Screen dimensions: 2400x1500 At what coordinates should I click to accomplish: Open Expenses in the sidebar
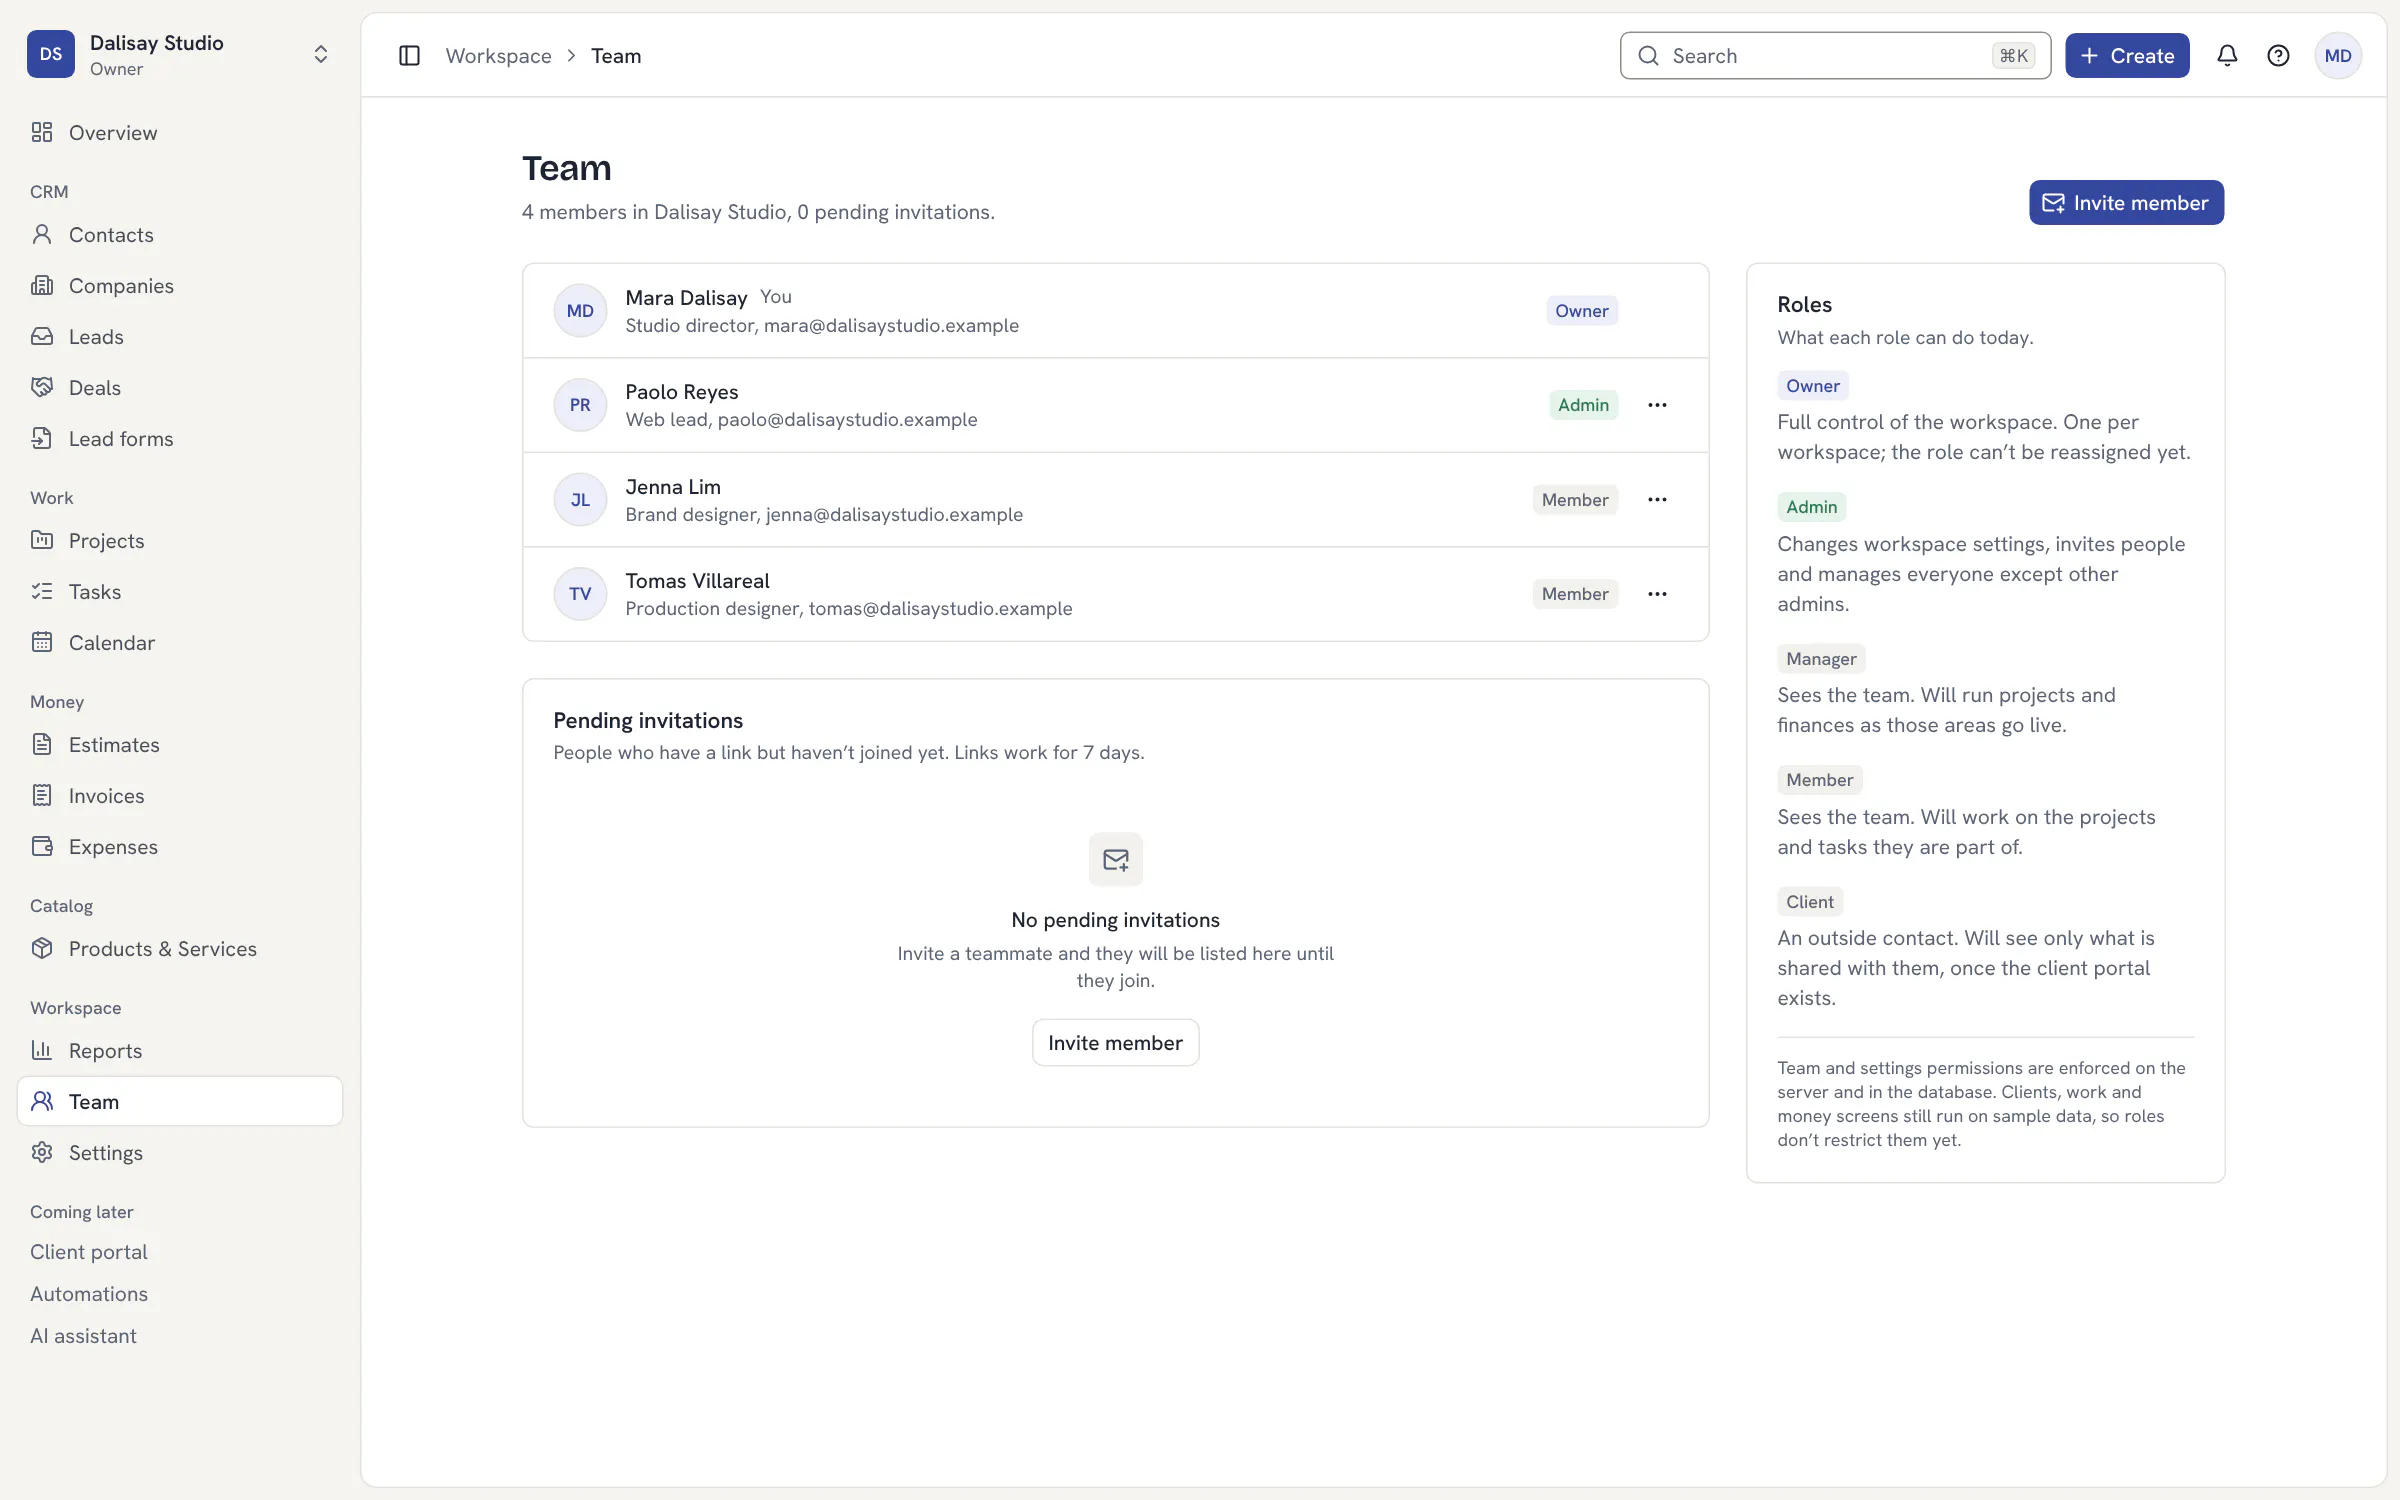pos(180,847)
